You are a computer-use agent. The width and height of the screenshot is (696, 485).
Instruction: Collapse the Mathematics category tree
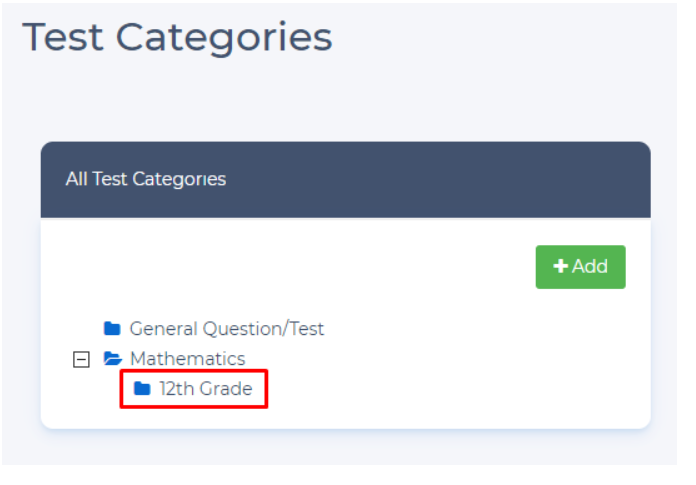[x=82, y=359]
